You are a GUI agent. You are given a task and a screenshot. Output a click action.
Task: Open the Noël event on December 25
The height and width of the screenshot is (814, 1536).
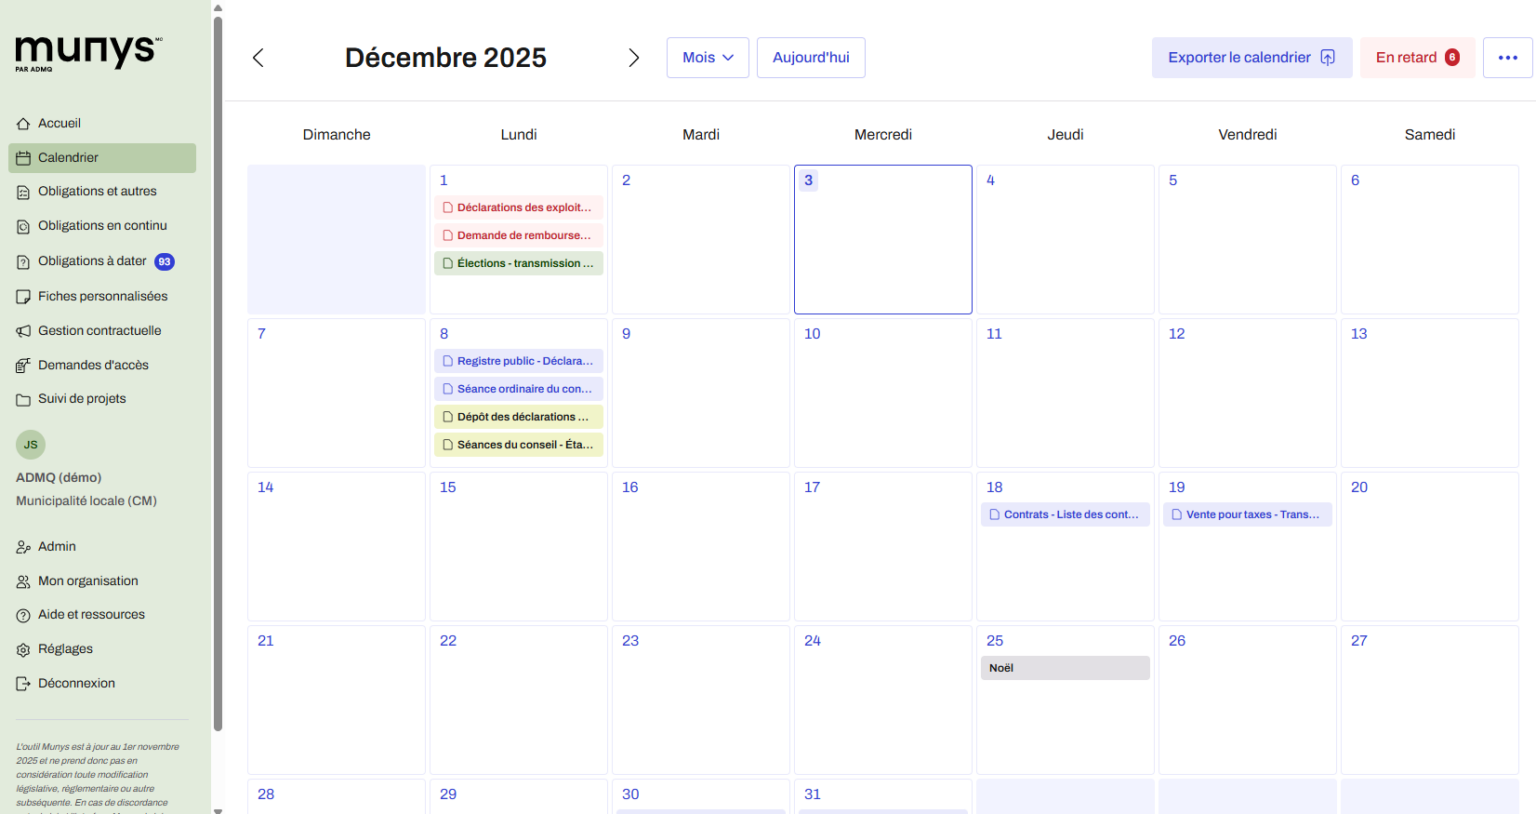(x=1064, y=668)
